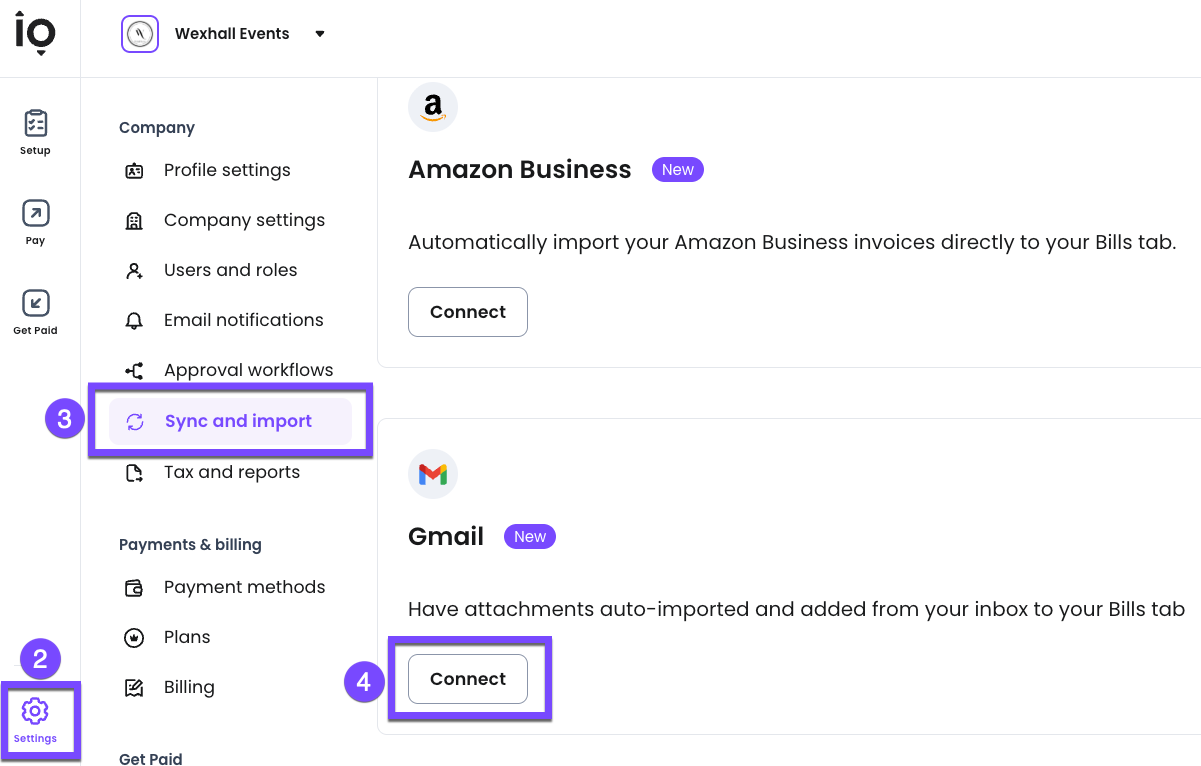Click the Wexhall Events company avatar

(x=140, y=34)
